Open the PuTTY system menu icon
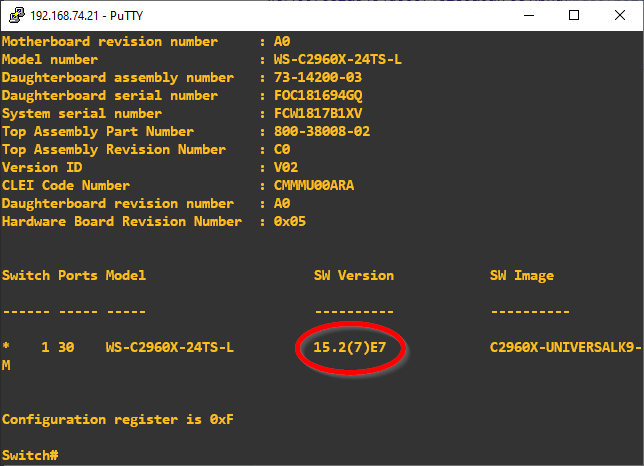 coord(14,15)
